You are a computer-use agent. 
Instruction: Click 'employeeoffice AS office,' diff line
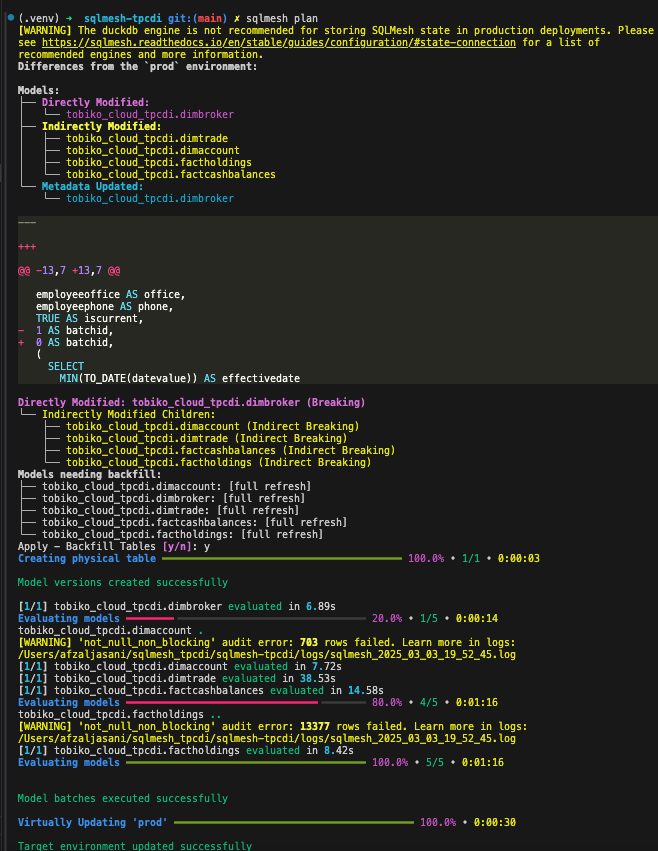[x=111, y=294]
